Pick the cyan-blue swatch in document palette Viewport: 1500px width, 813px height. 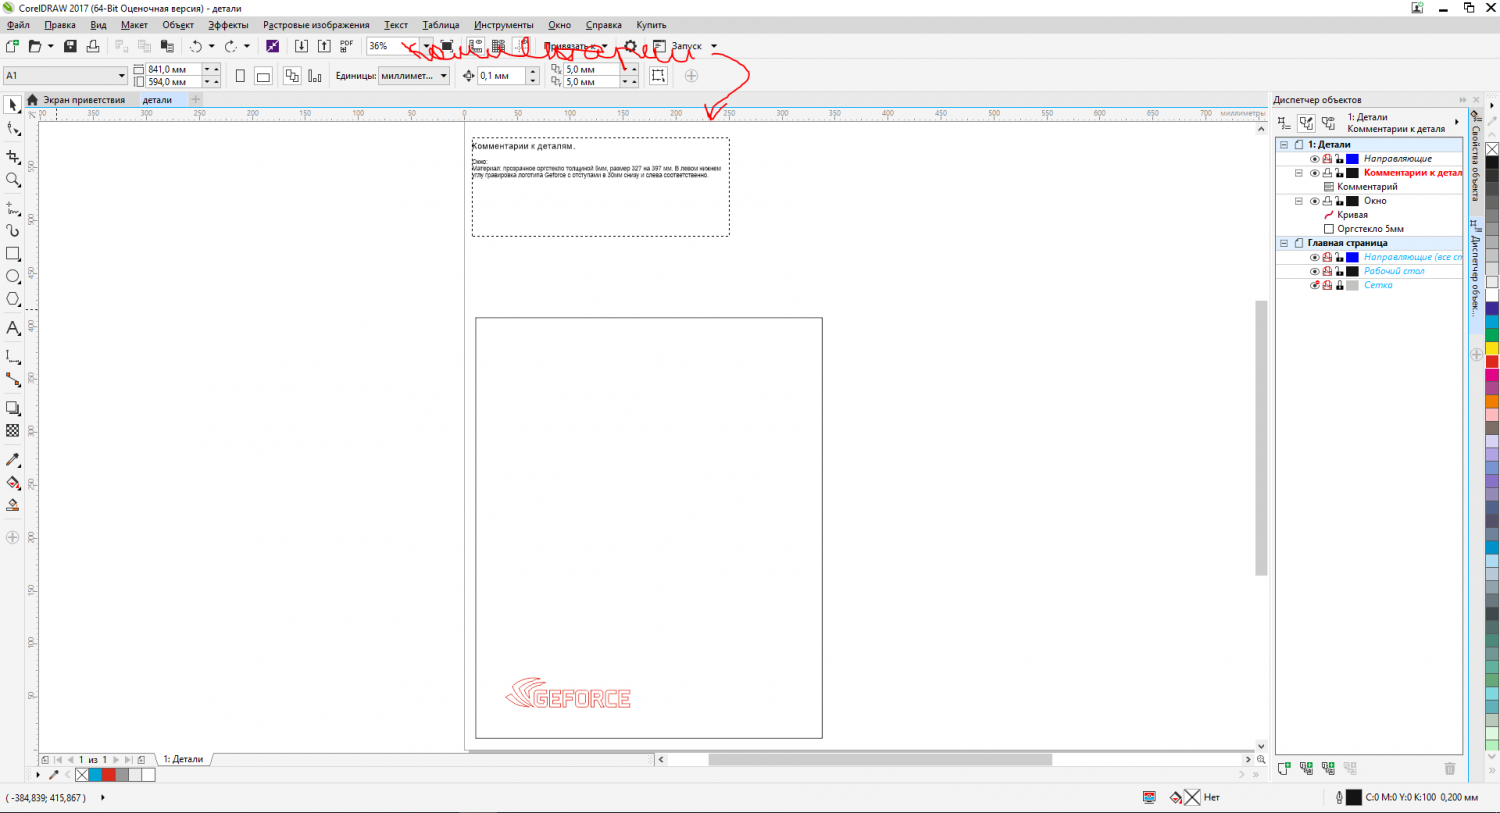pos(96,775)
